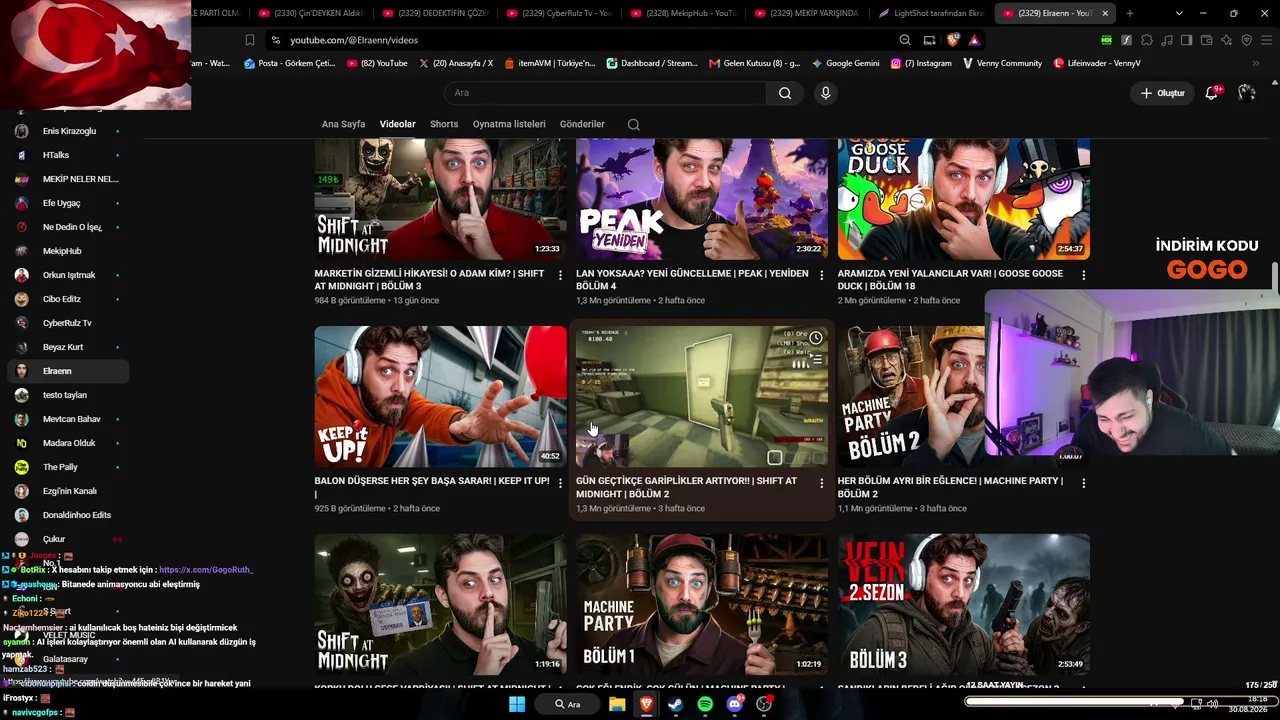Open Steam from the taskbar
The height and width of the screenshot is (720, 1280).
click(676, 704)
